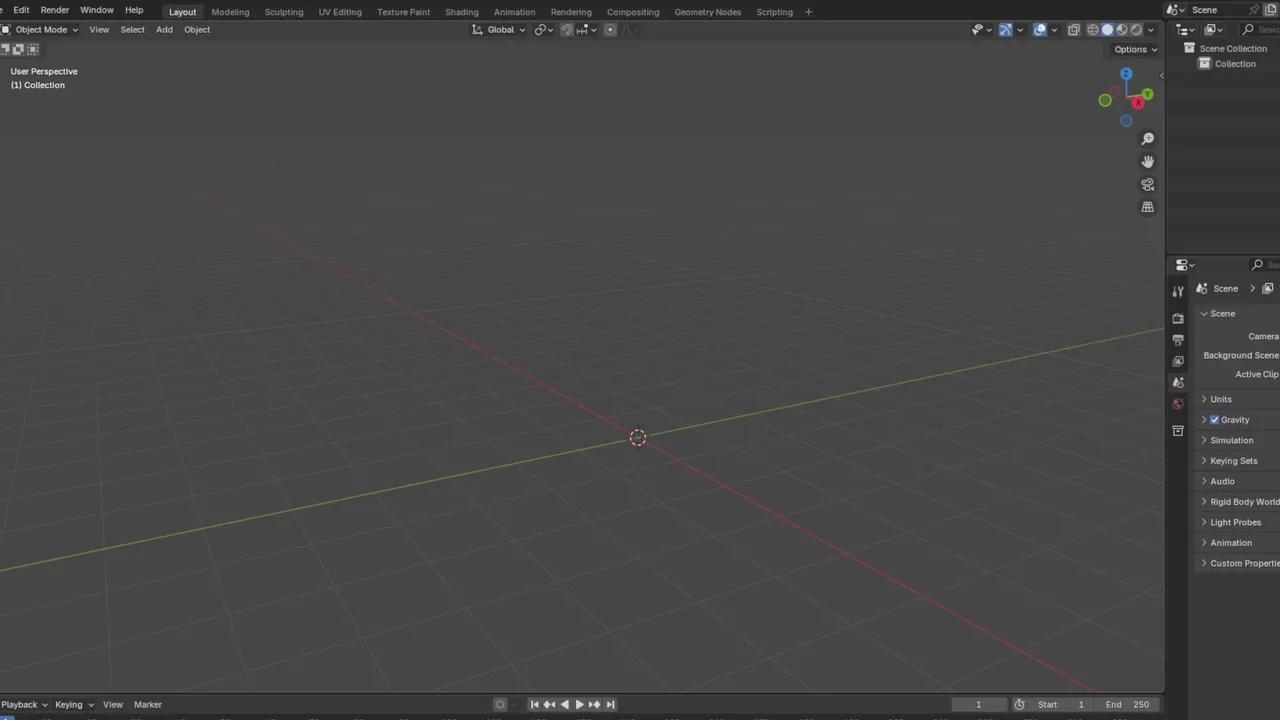Image resolution: width=1280 pixels, height=720 pixels.
Task: Open the Tool properties tab
Action: pos(1178,291)
